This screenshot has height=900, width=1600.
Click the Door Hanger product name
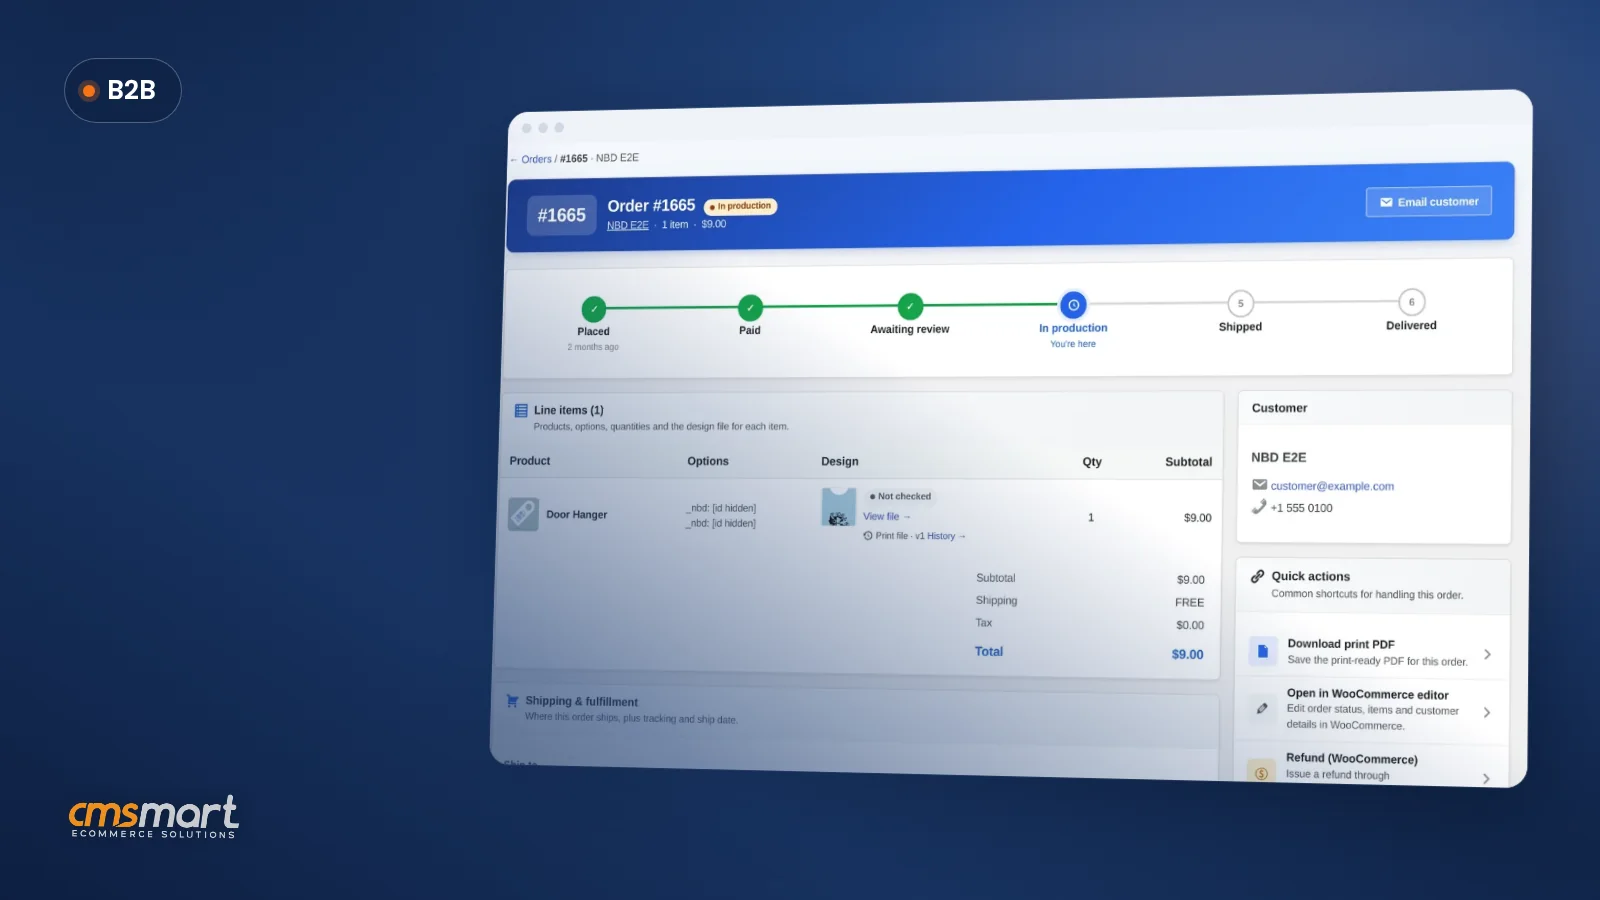point(577,515)
